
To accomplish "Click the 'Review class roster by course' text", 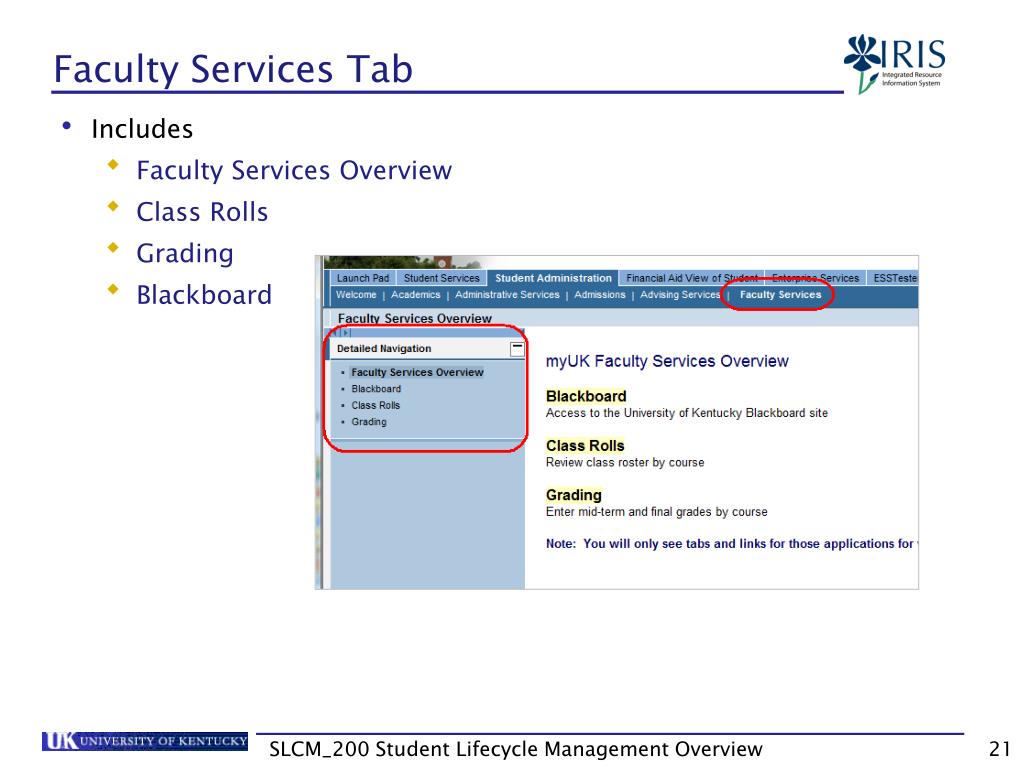I will (x=625, y=462).
